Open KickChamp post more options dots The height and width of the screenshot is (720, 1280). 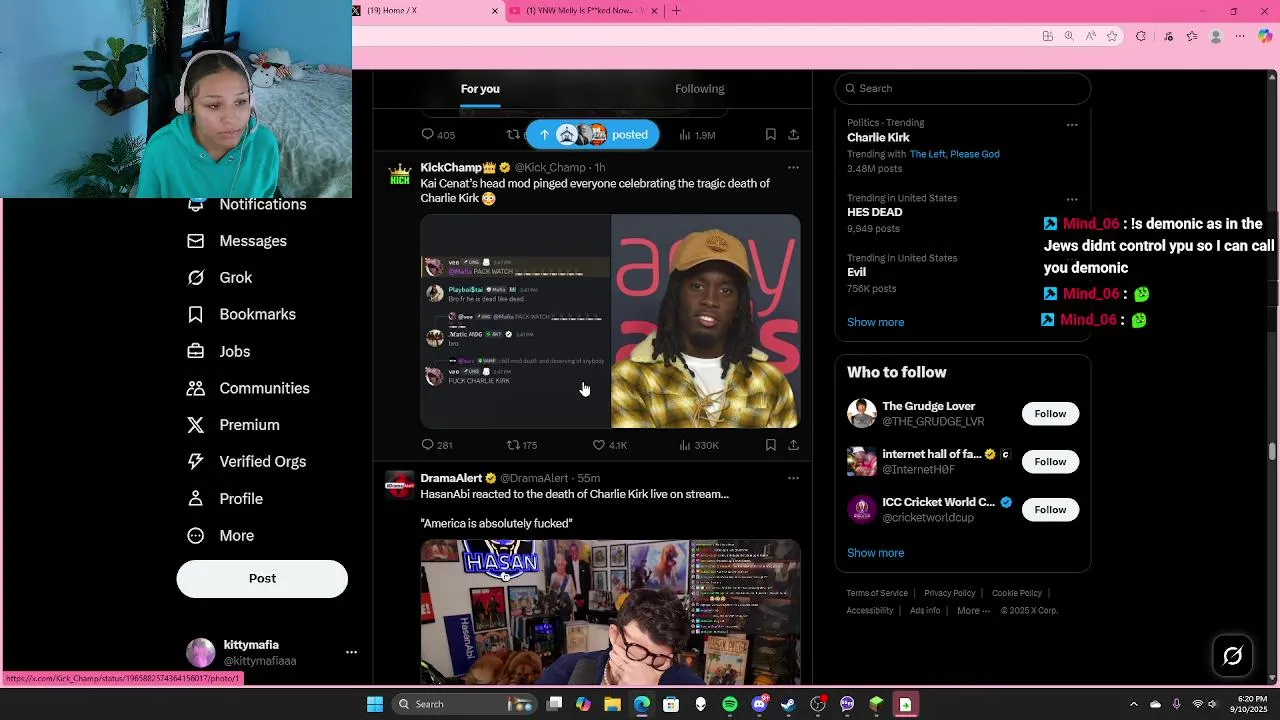click(793, 168)
